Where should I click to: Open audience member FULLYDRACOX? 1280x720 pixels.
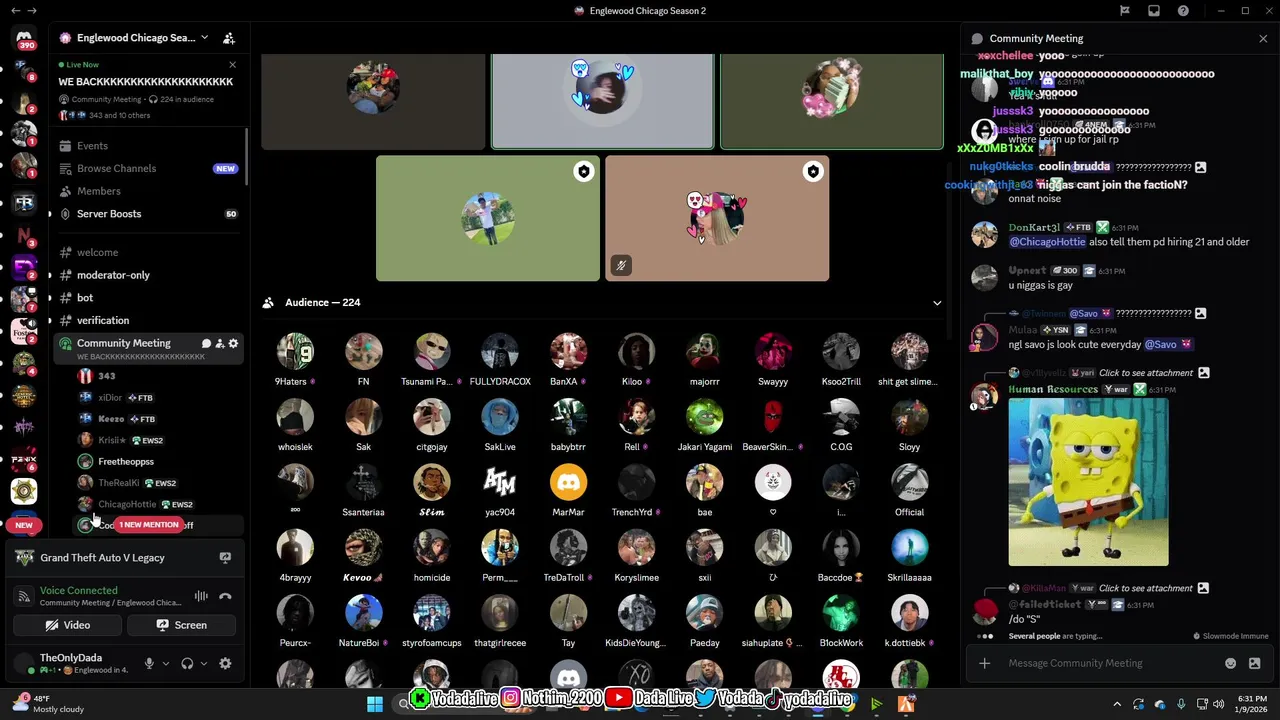point(500,360)
